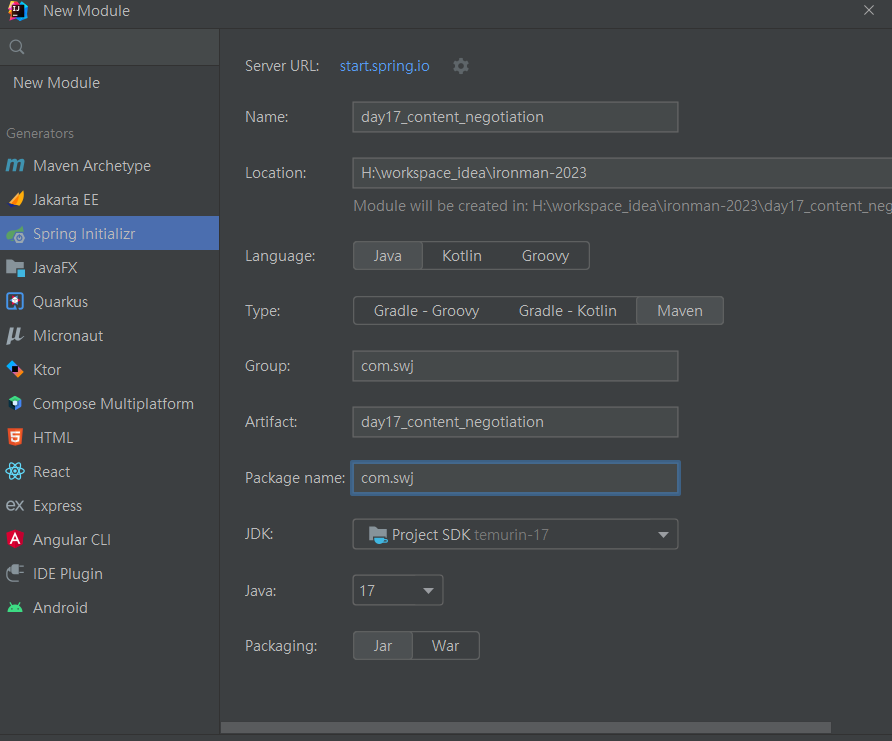Open the start.spring.io server link

pyautogui.click(x=385, y=66)
